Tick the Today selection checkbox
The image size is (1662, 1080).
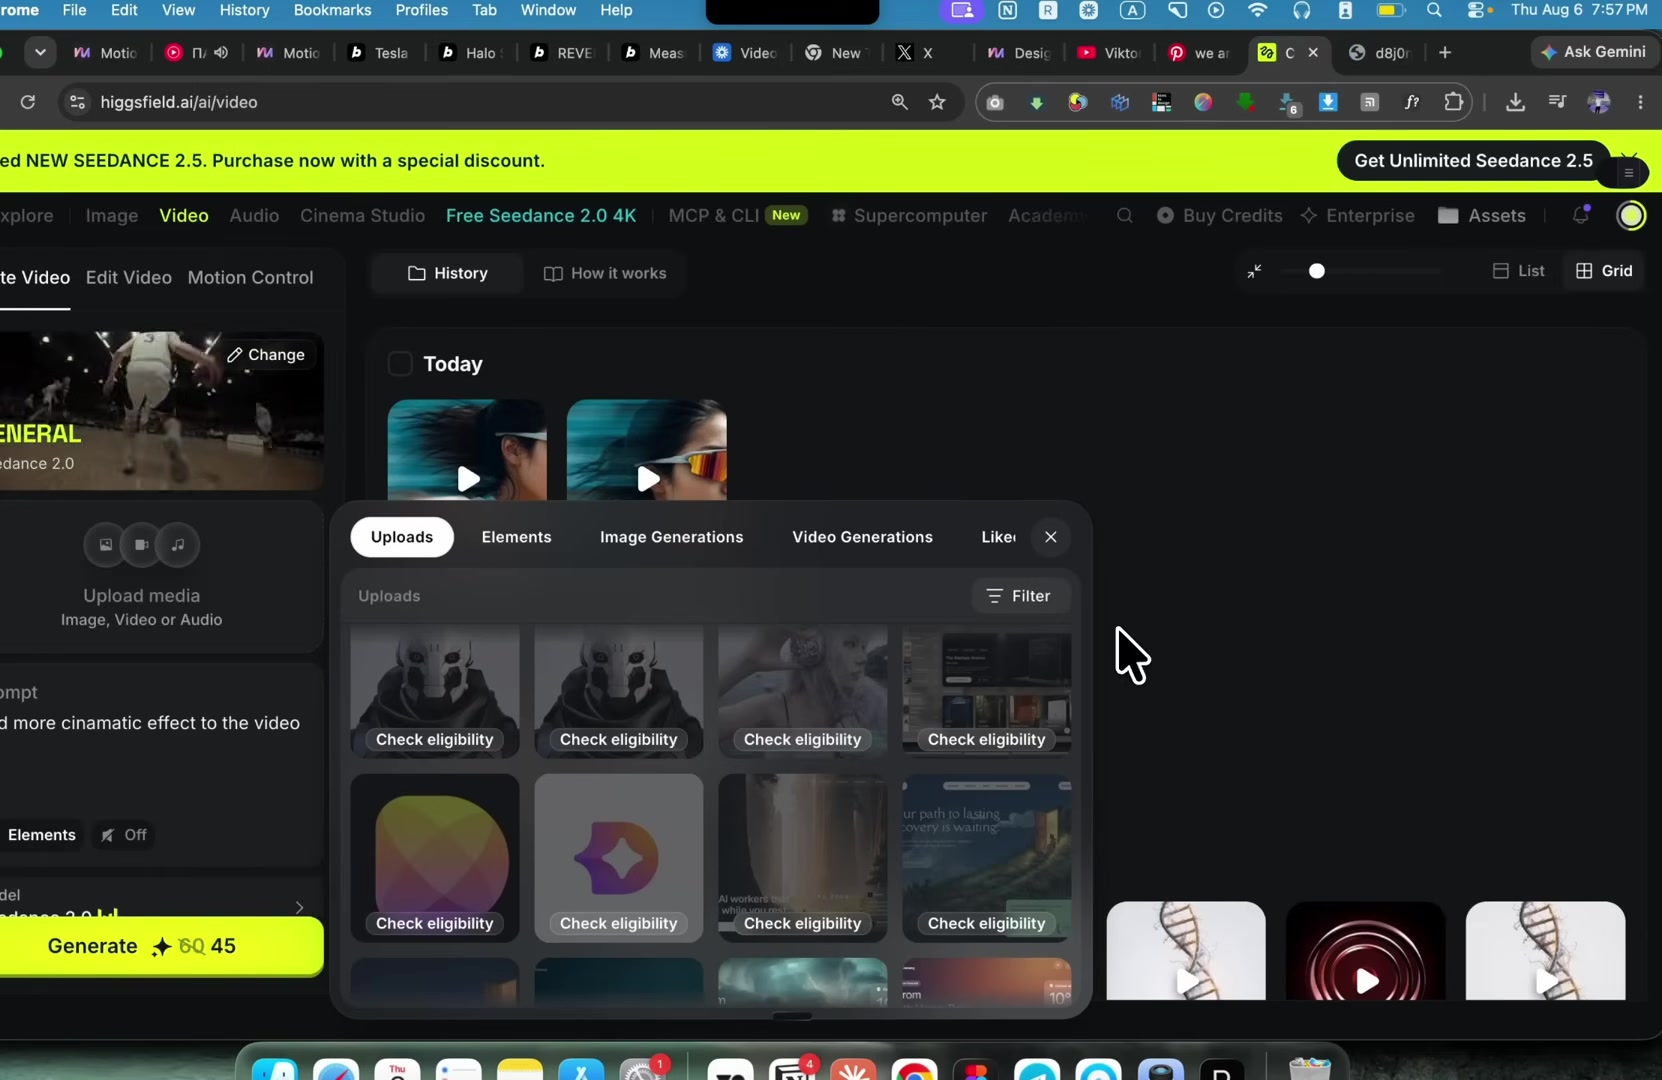click(x=400, y=364)
